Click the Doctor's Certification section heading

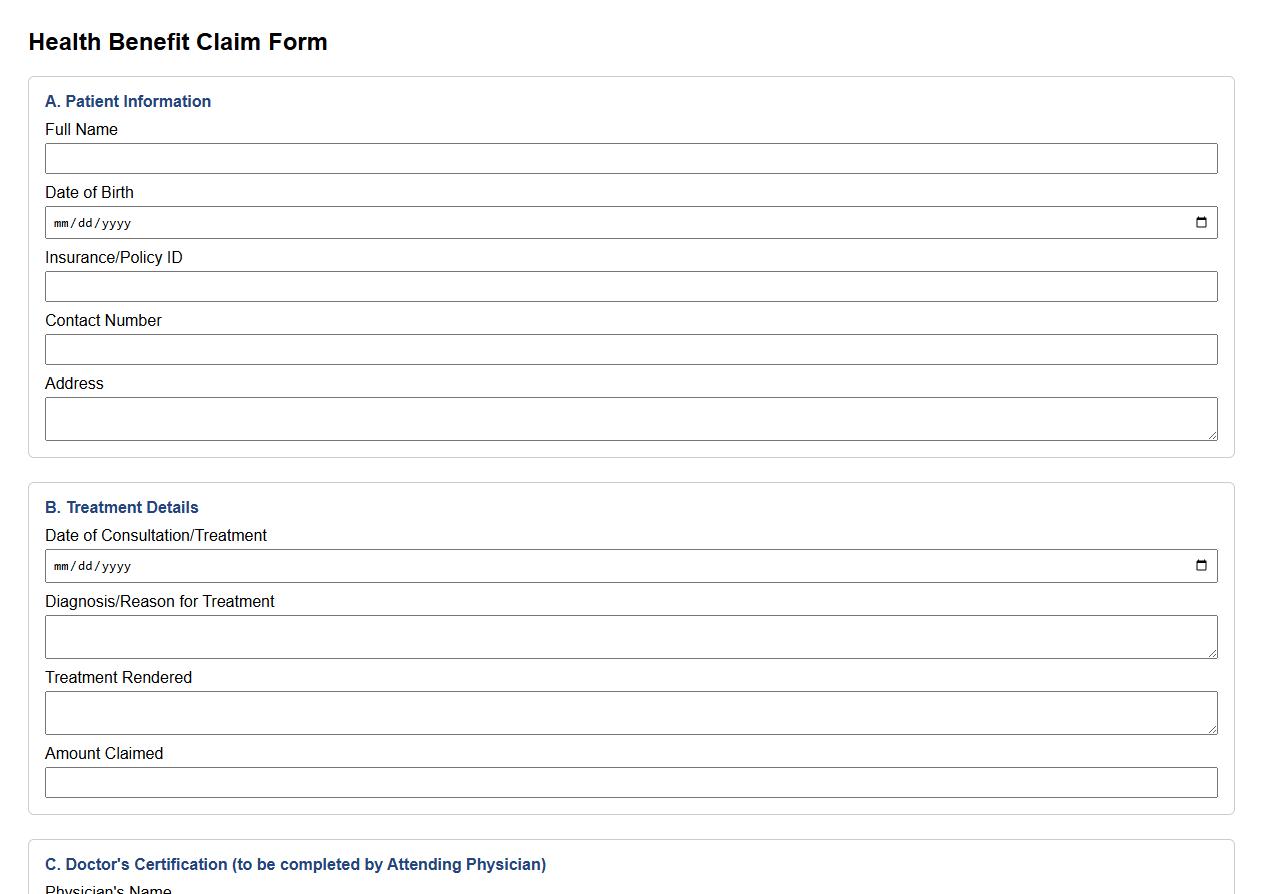pyautogui.click(x=295, y=864)
